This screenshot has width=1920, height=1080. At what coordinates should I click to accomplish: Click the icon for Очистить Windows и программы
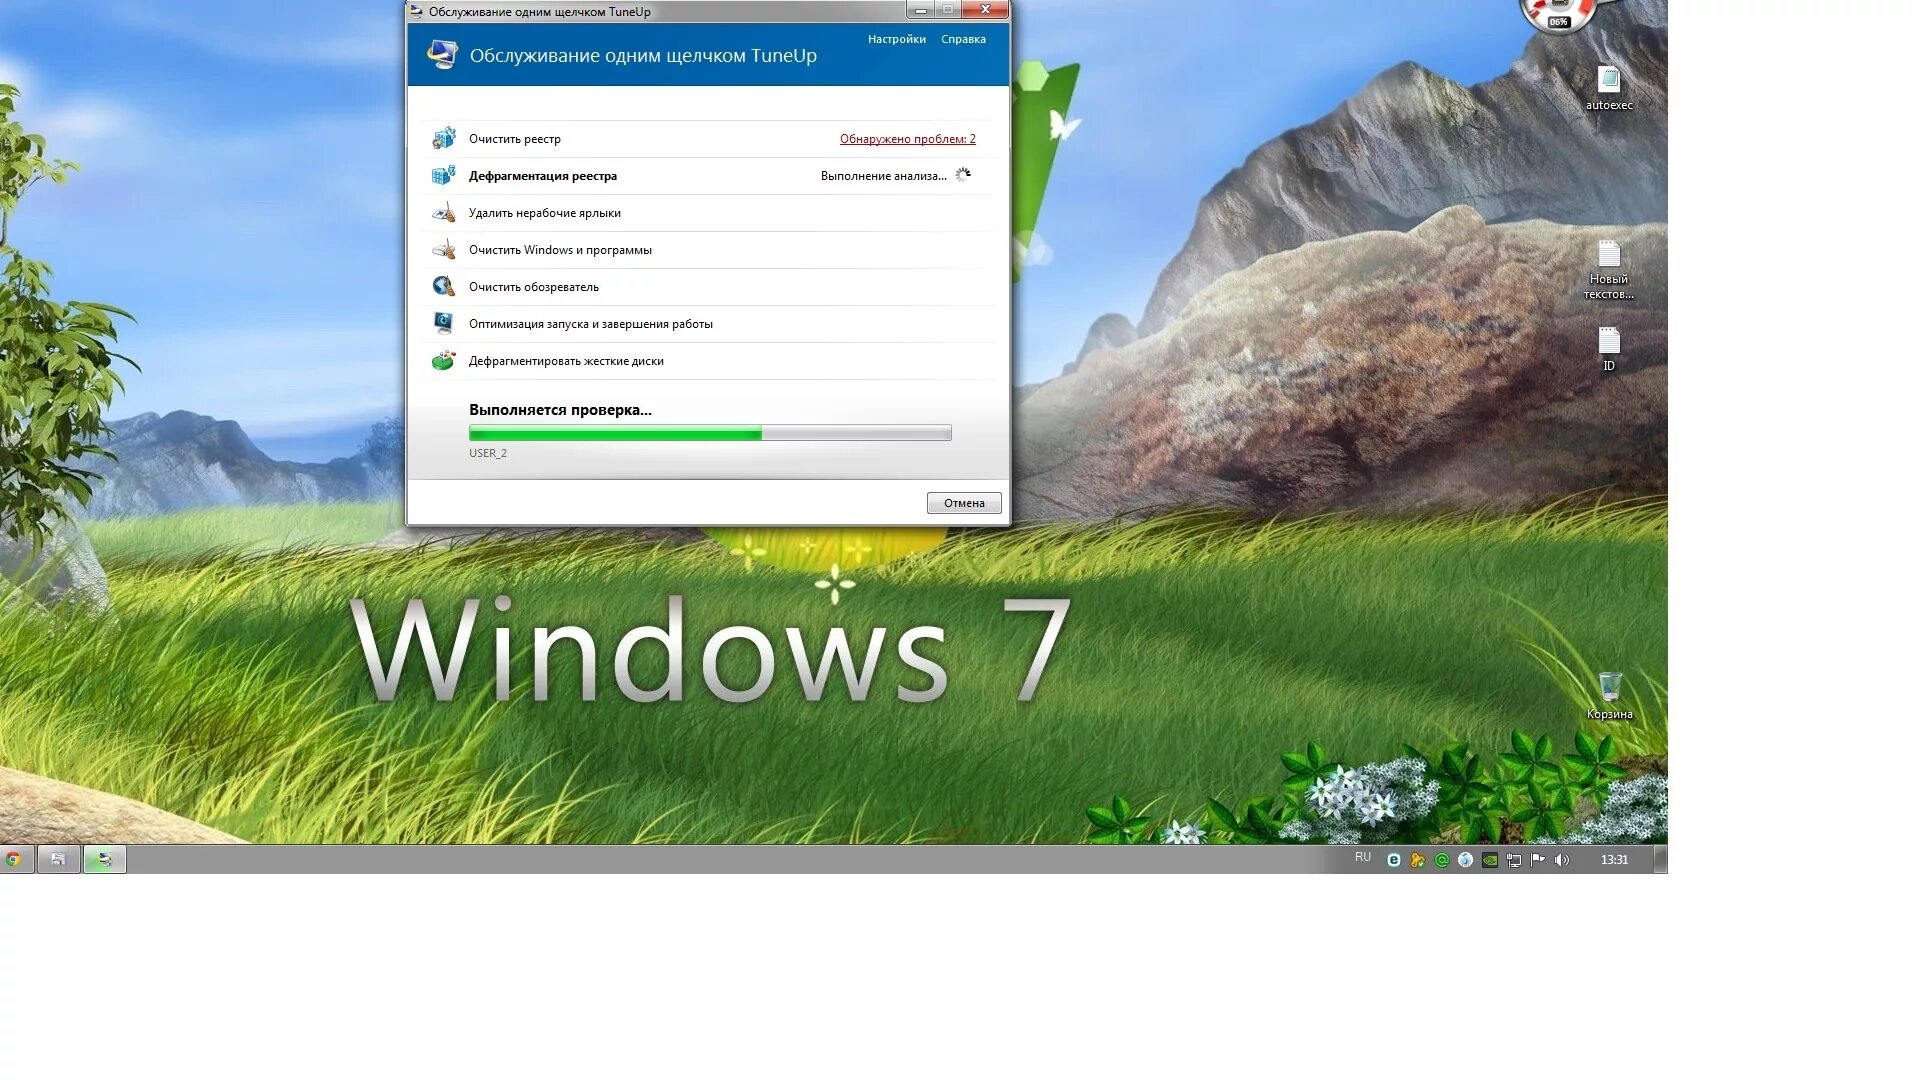pyautogui.click(x=443, y=249)
